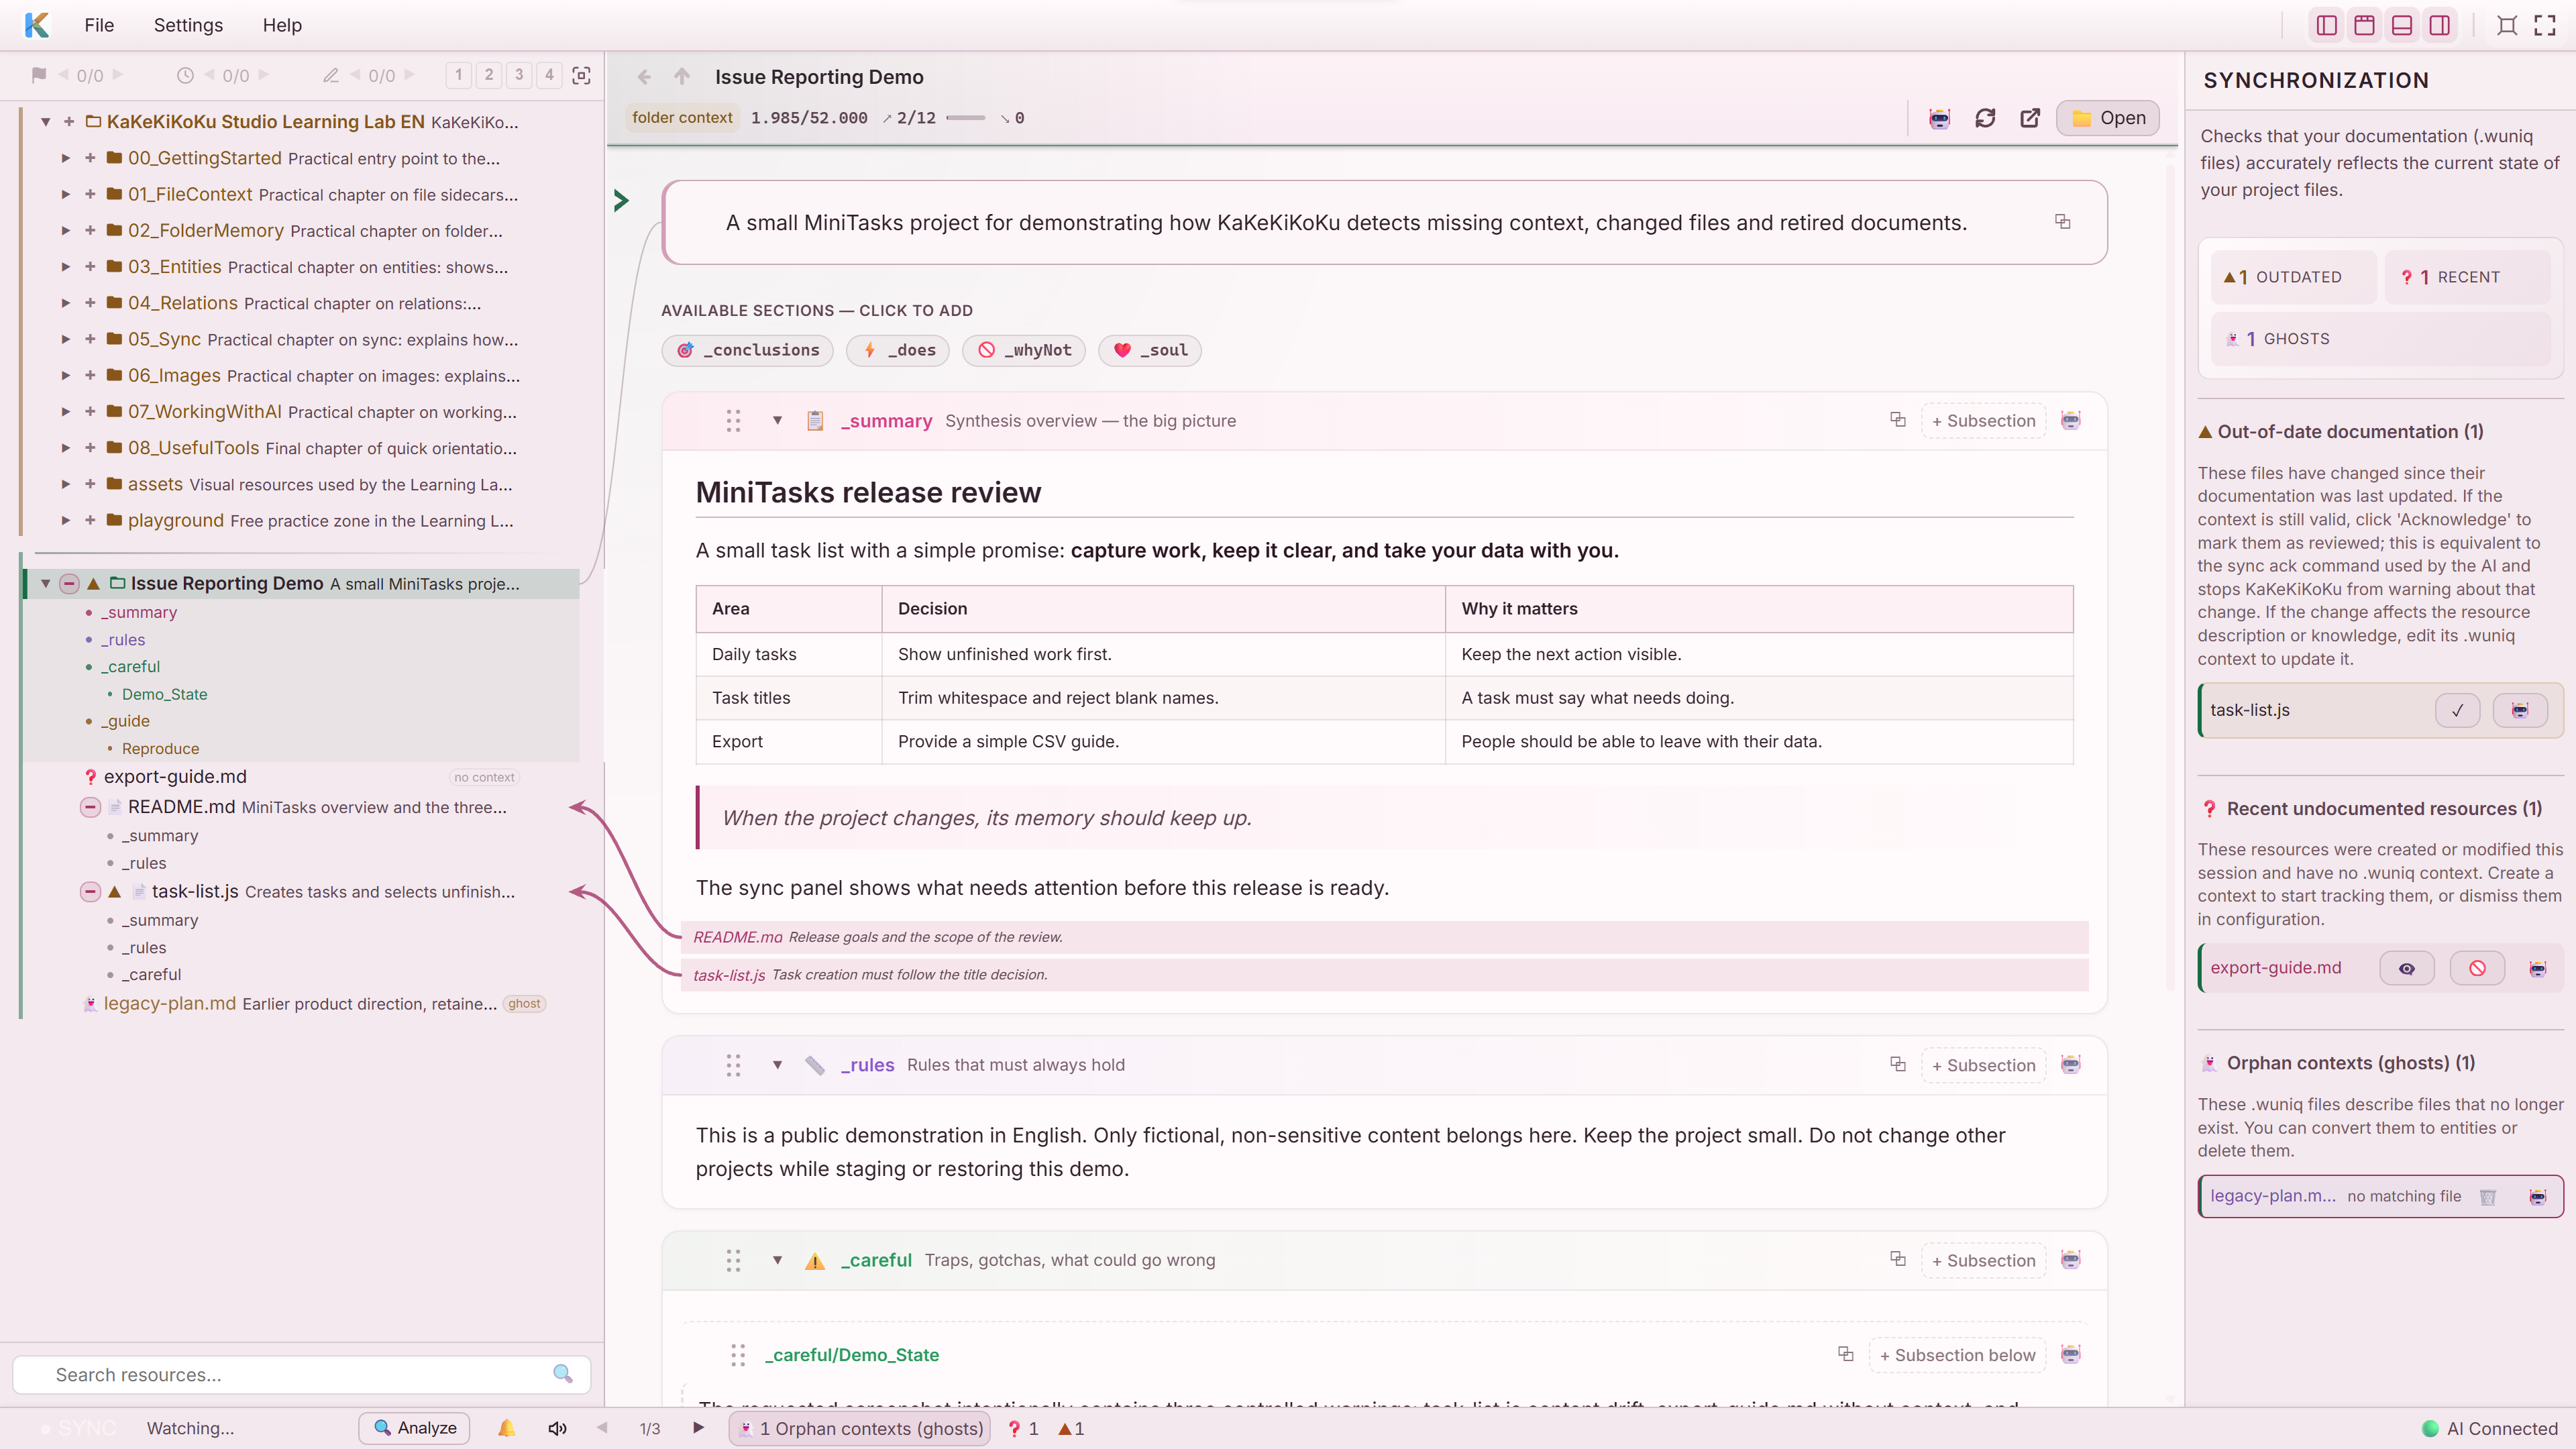Click the Analyze button
Image resolution: width=2576 pixels, height=1449 pixels.
[415, 1428]
